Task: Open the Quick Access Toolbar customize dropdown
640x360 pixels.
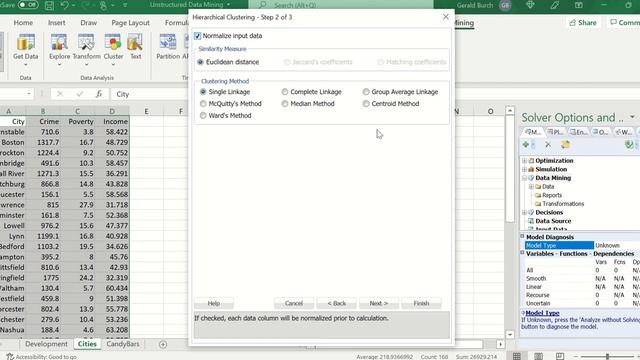Action: point(125,5)
